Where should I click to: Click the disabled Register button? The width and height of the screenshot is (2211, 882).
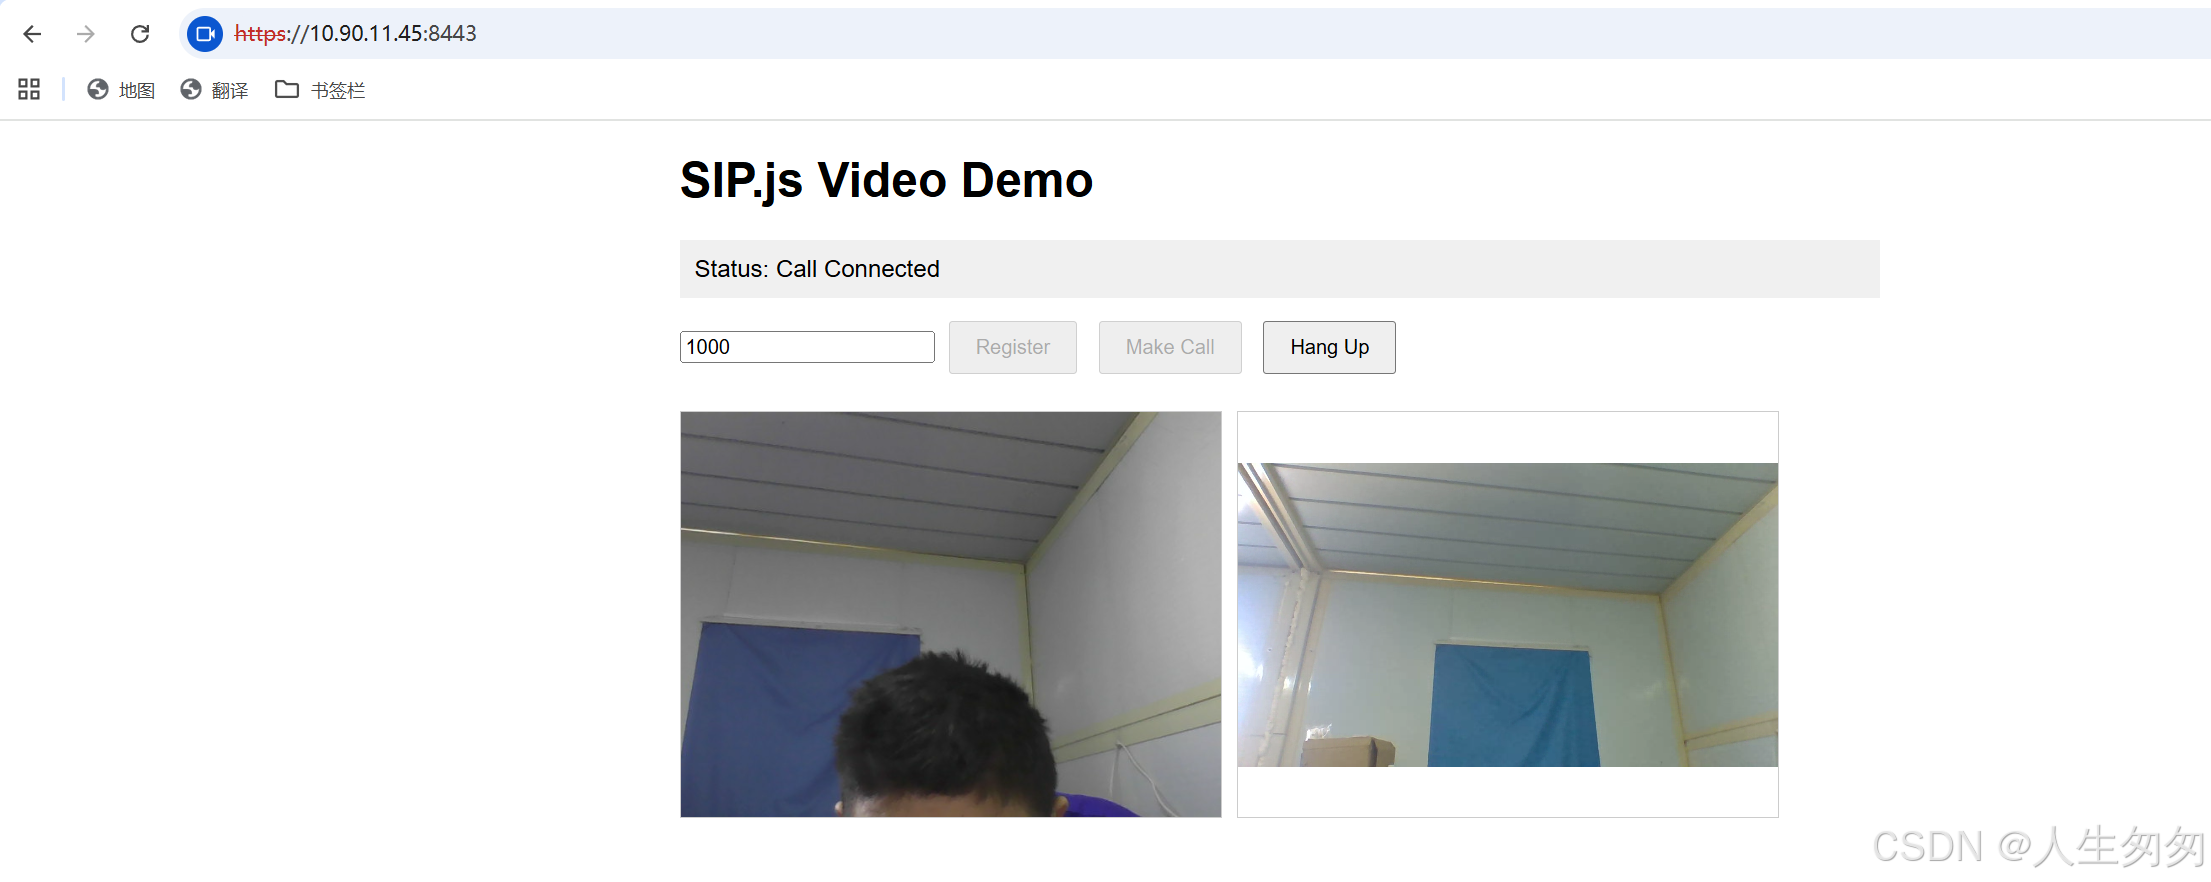pyautogui.click(x=1013, y=347)
